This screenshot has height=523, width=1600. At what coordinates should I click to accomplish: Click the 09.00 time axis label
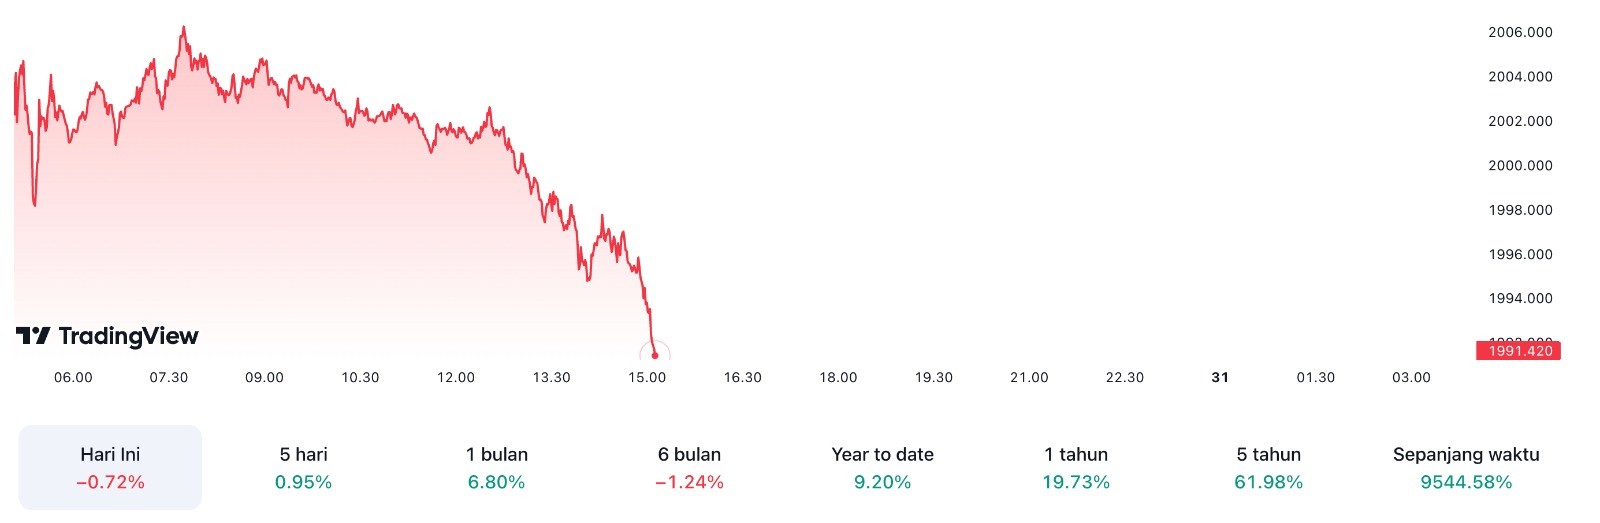click(264, 378)
